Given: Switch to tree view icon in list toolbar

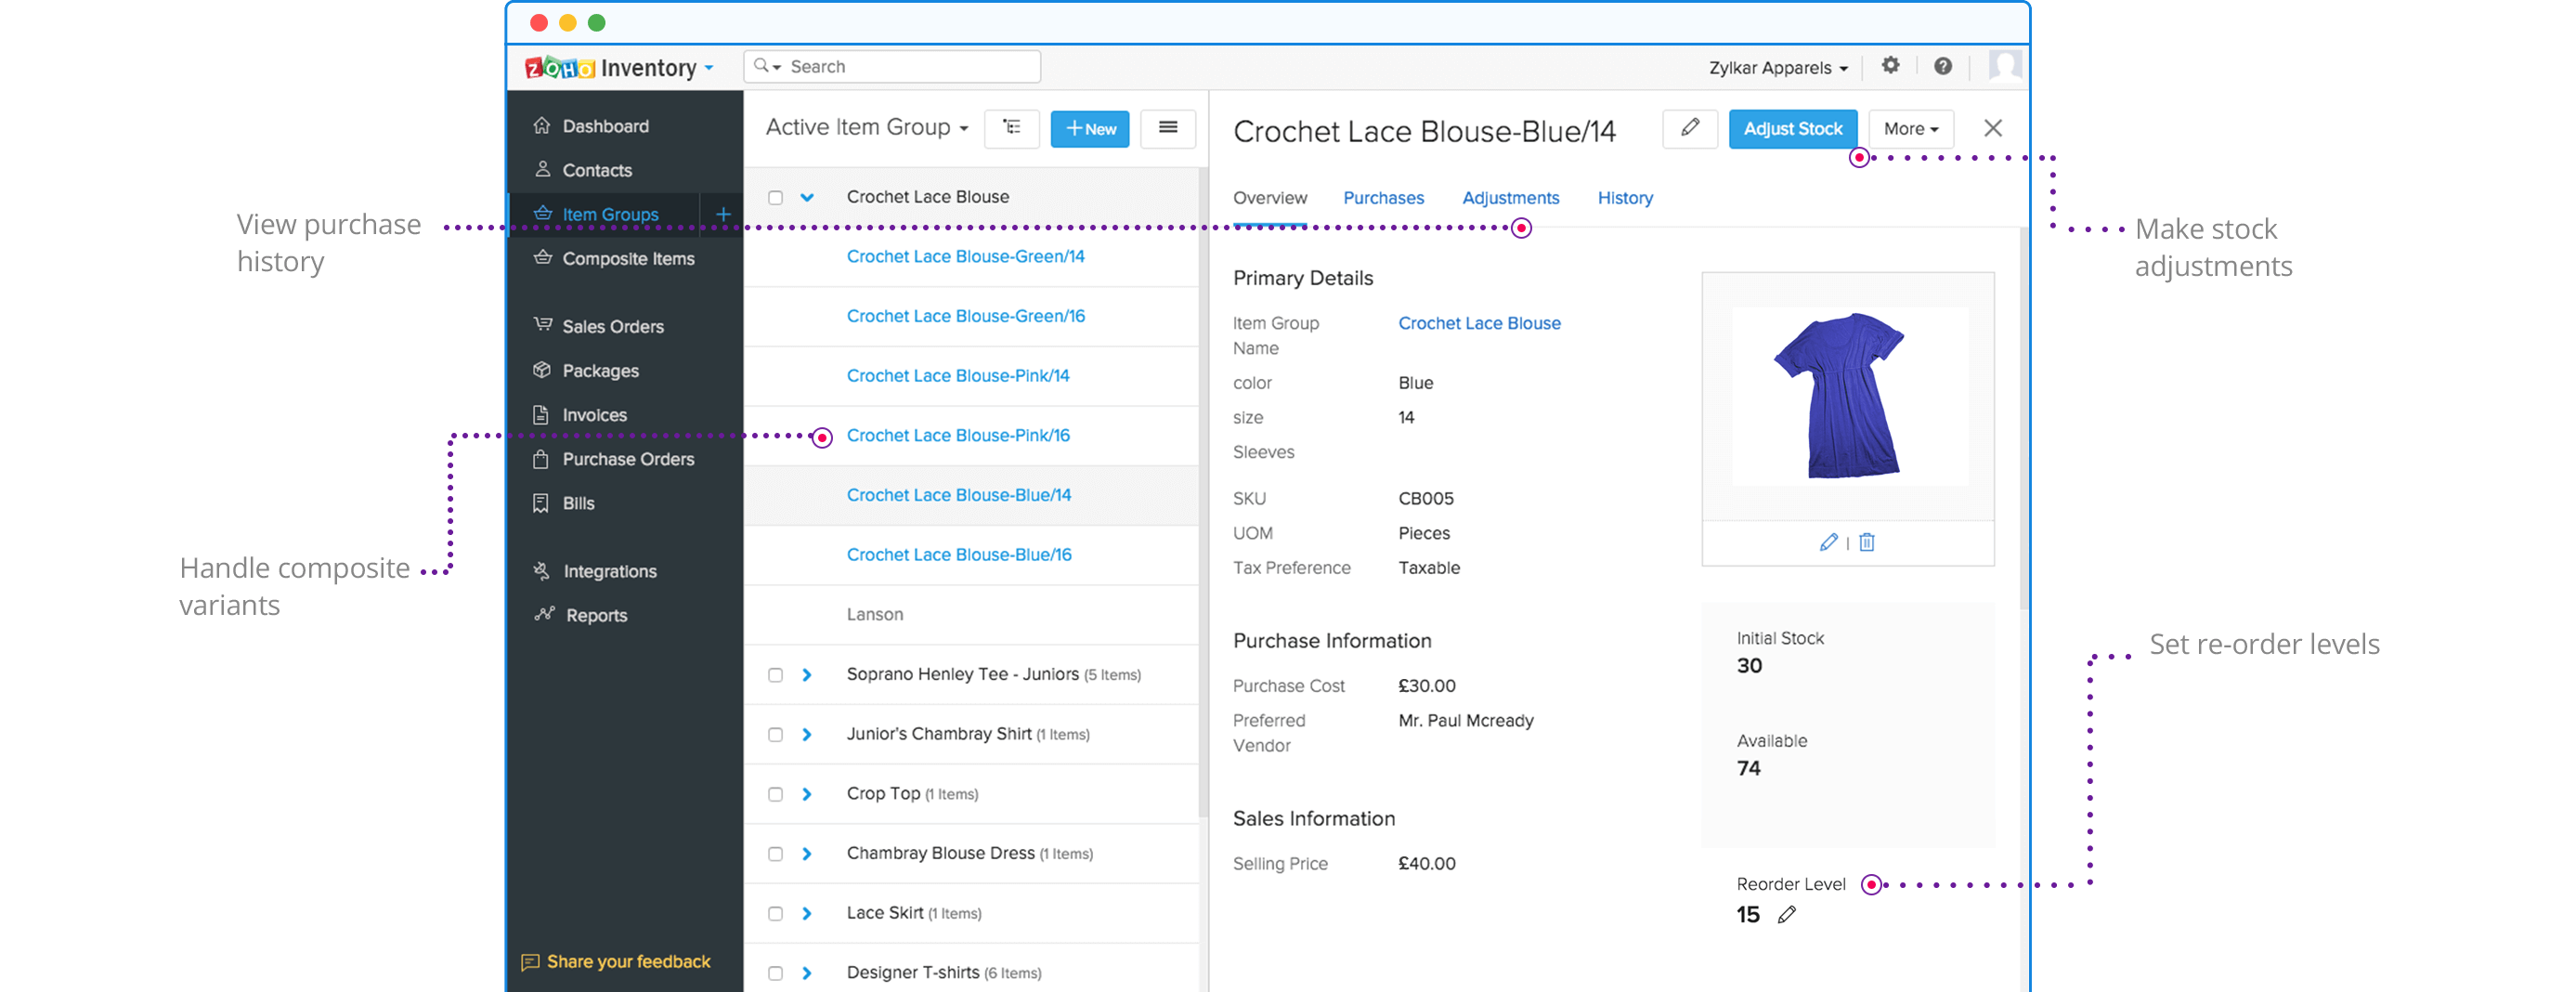Looking at the screenshot, I should [1011, 128].
